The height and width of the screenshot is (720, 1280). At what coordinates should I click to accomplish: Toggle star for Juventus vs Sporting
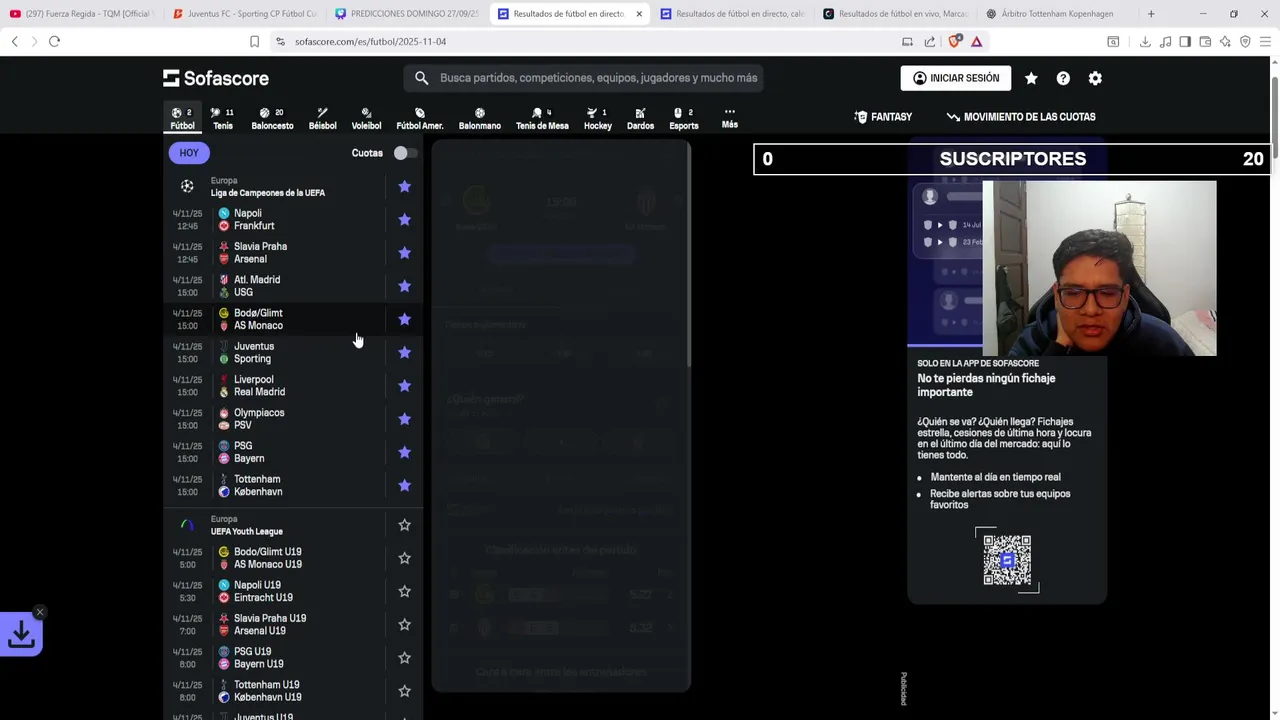point(404,352)
